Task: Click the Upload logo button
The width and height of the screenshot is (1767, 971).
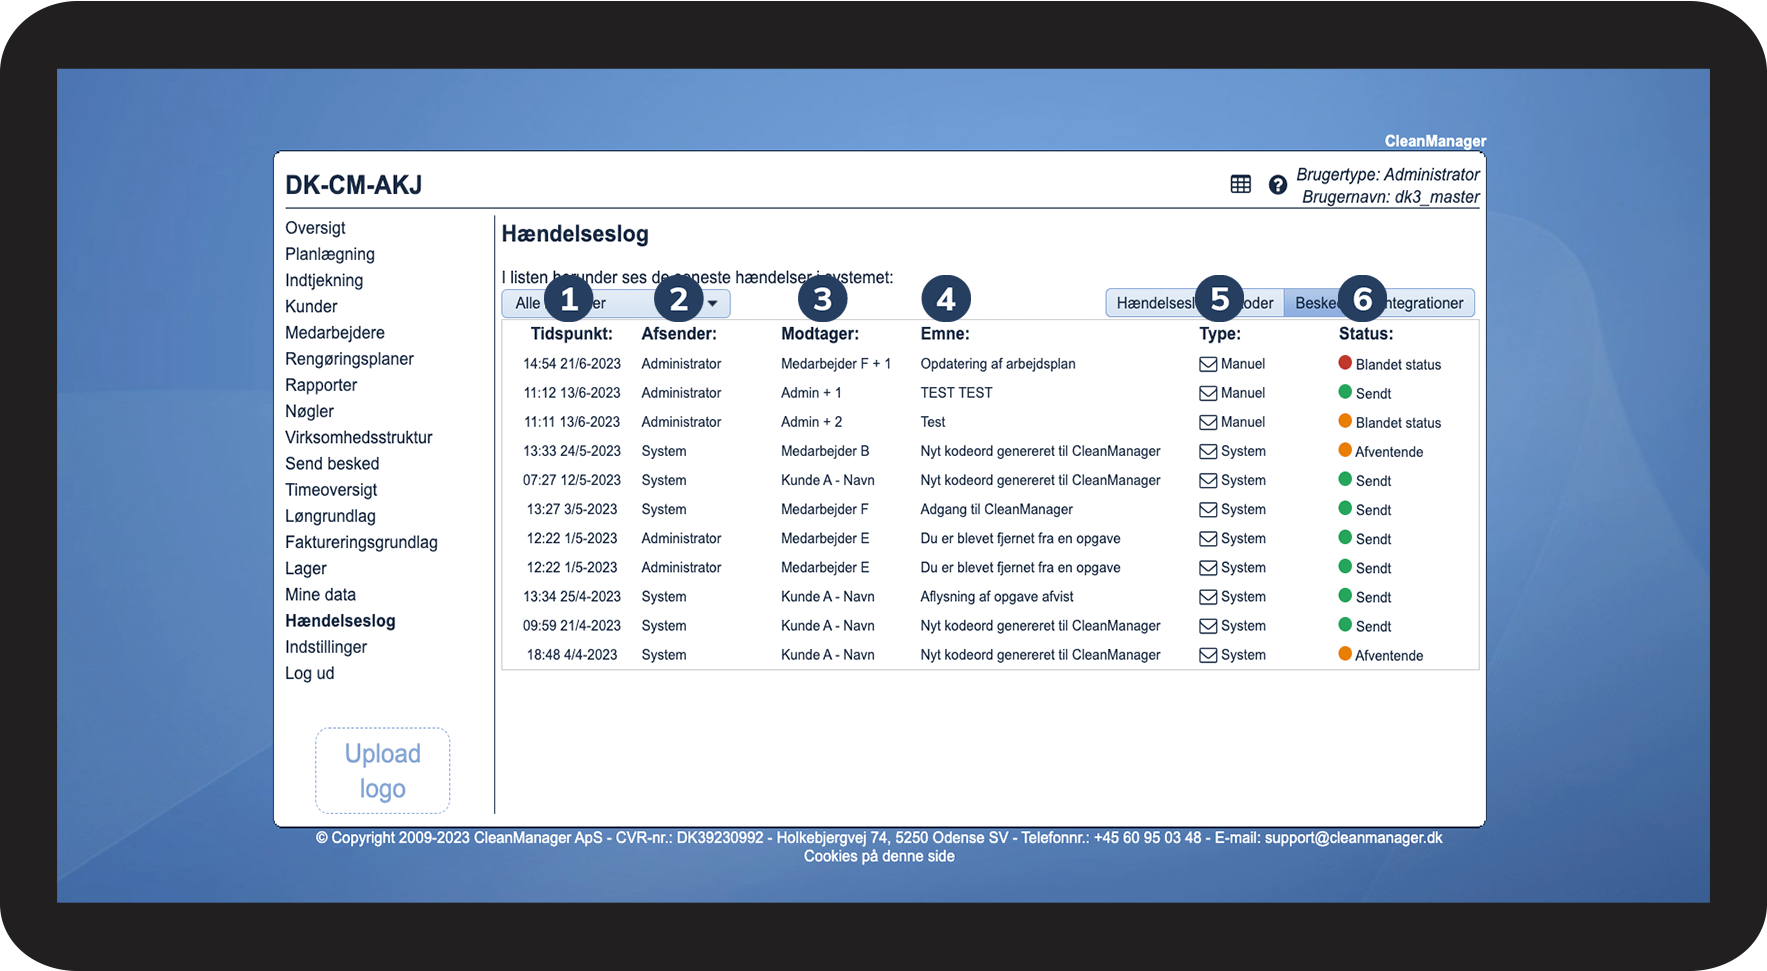Action: (383, 771)
